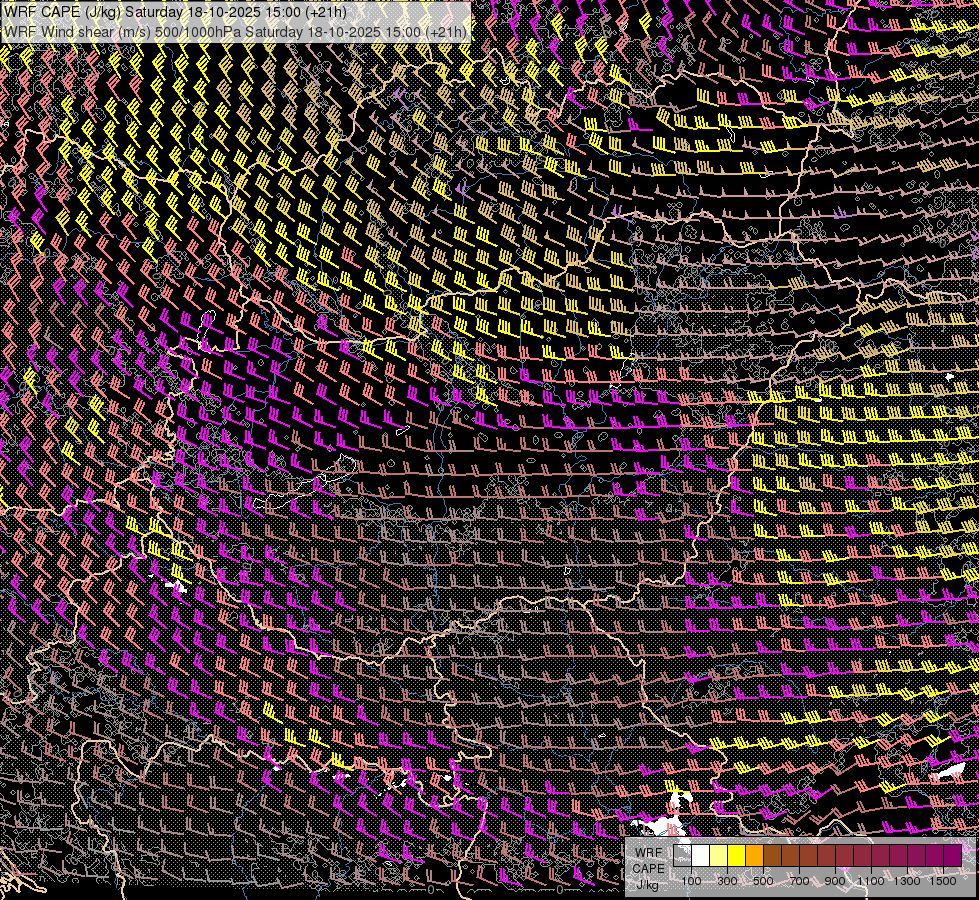
Task: Click "18-10-2025" date in the CAPE title line
Action: pyautogui.click(x=225, y=13)
